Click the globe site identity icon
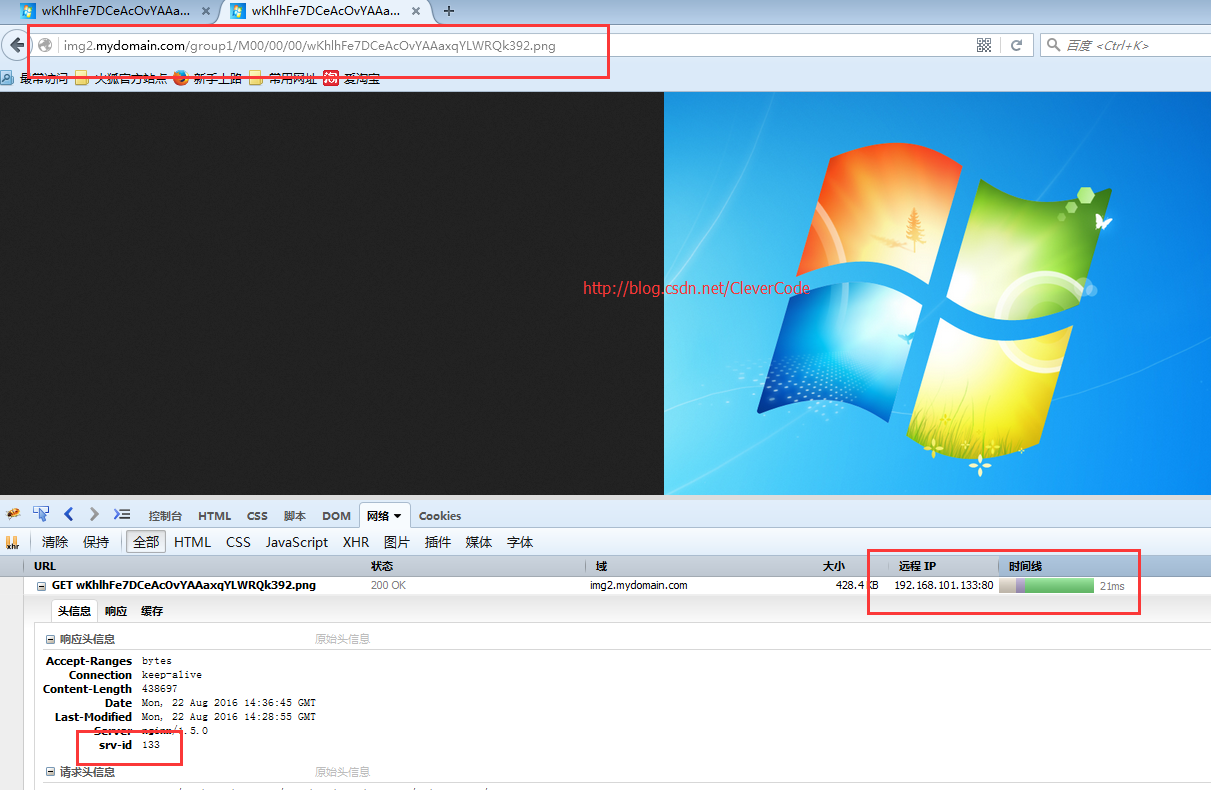 [45, 45]
